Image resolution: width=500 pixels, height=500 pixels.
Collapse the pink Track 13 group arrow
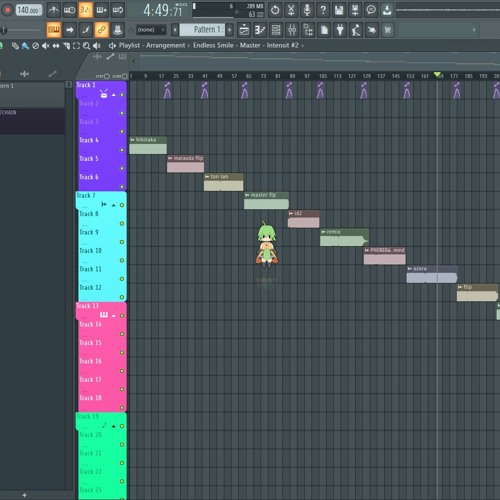114,315
